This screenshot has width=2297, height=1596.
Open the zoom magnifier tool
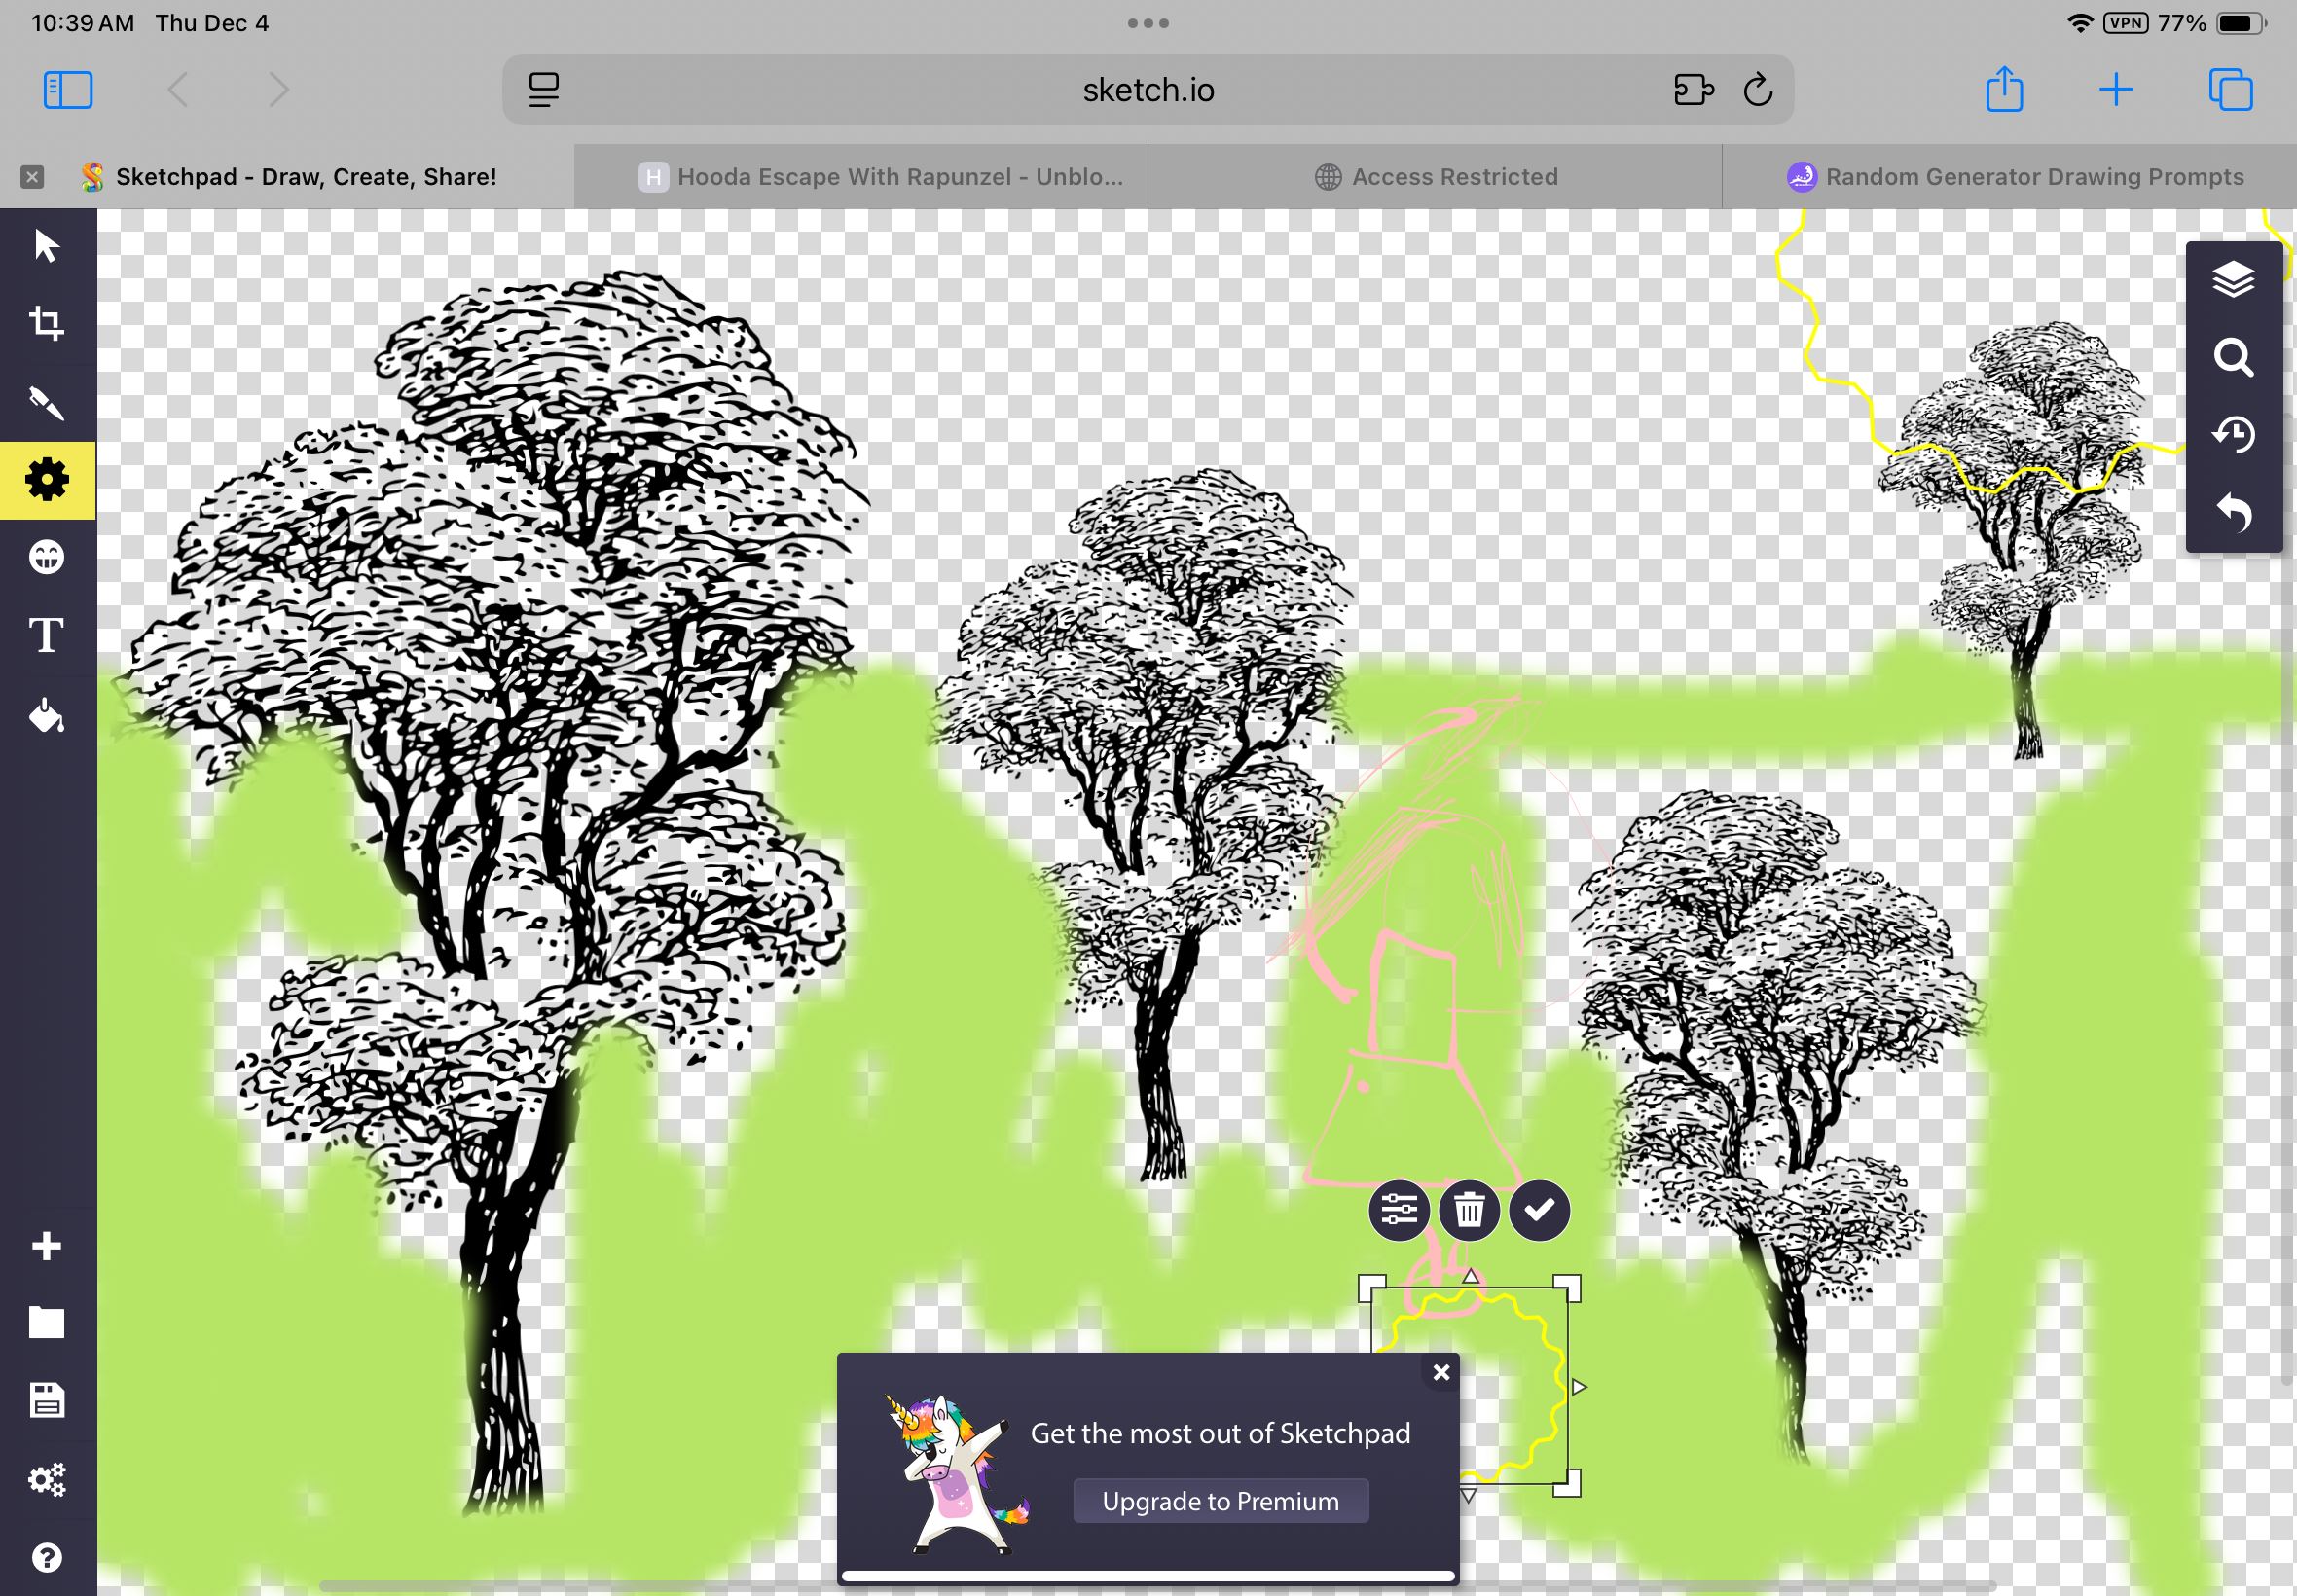[x=2233, y=357]
